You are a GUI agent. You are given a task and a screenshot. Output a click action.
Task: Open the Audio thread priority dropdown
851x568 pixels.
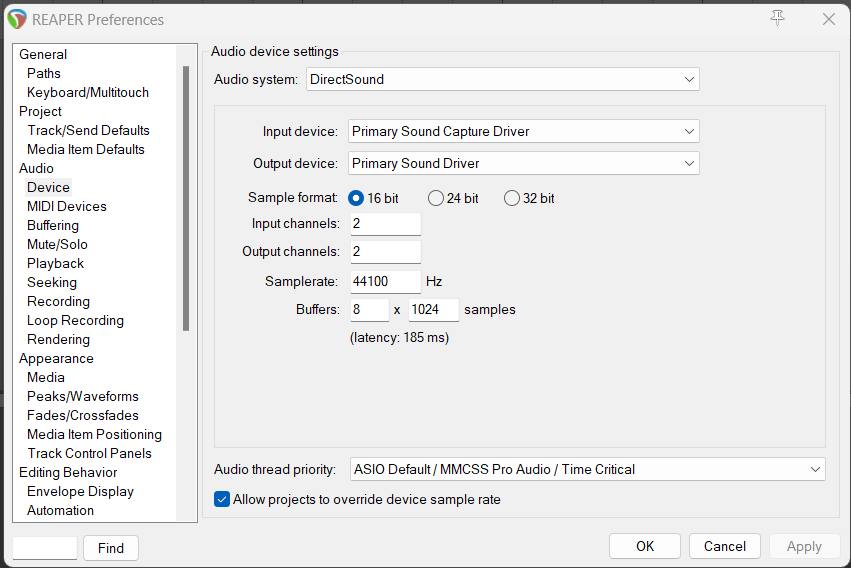coord(588,469)
